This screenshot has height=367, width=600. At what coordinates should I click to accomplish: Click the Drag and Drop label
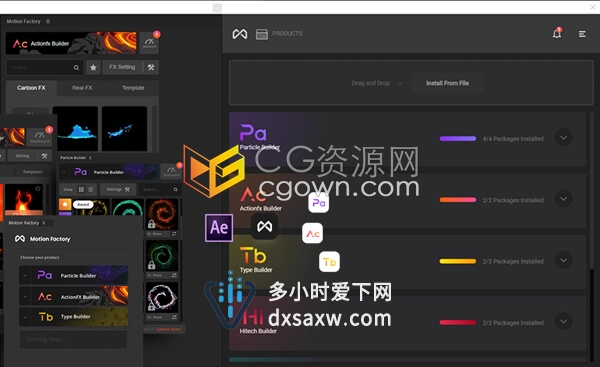point(370,83)
